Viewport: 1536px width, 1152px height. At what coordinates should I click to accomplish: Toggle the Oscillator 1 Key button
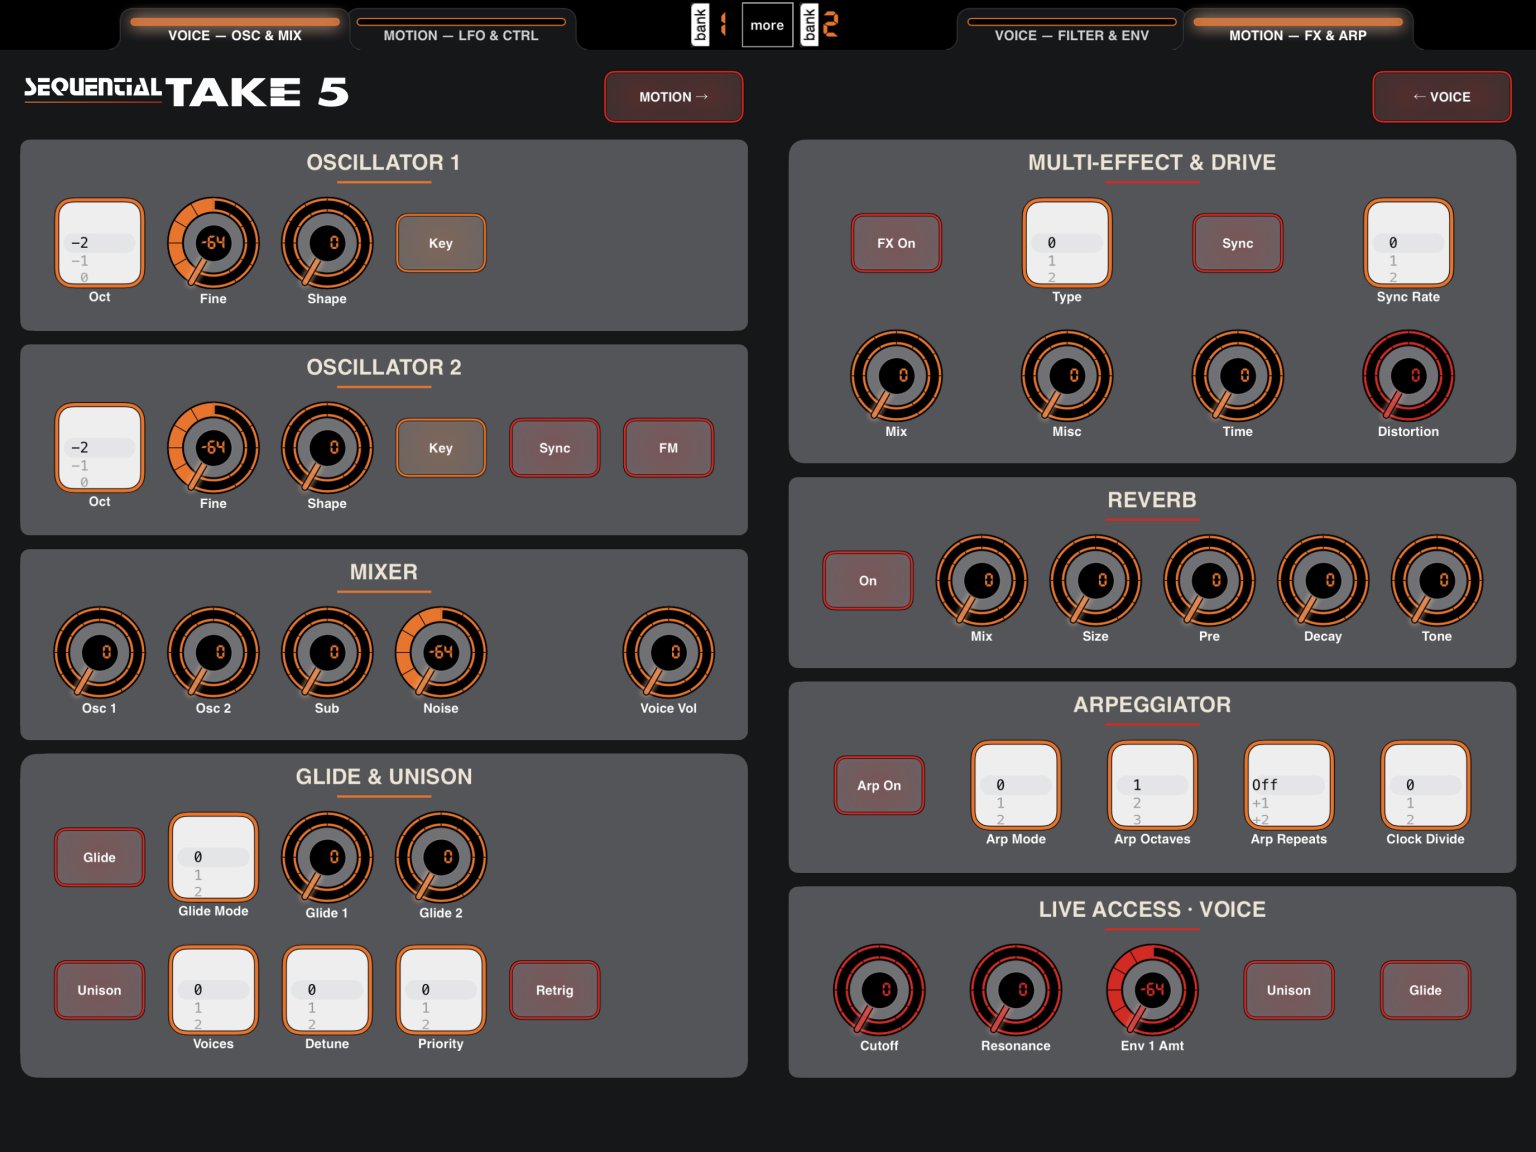coord(441,243)
